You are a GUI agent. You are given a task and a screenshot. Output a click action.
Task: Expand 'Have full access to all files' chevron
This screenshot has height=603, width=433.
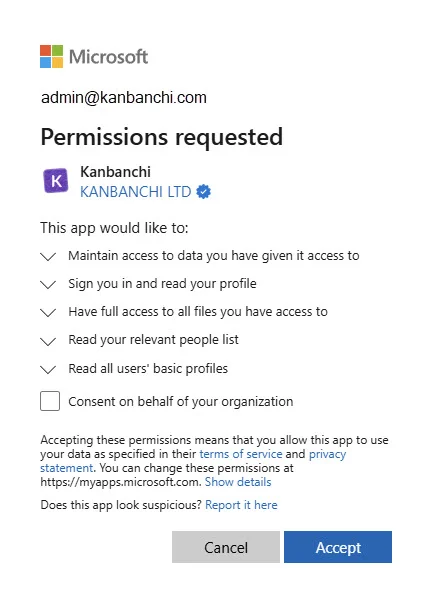click(x=48, y=313)
